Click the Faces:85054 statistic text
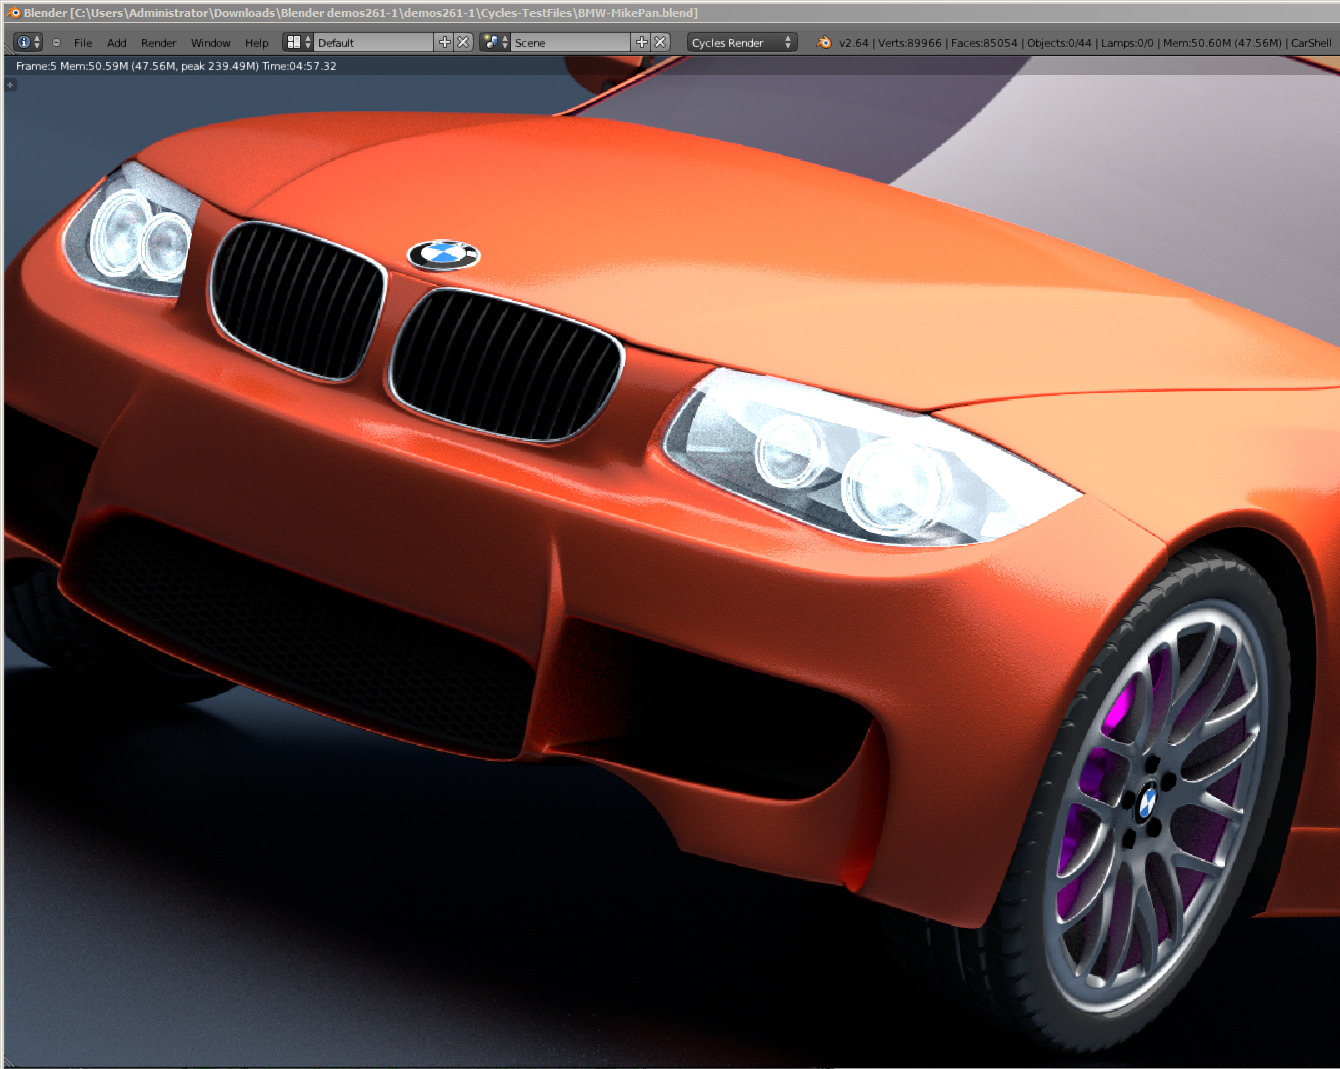 tap(984, 43)
